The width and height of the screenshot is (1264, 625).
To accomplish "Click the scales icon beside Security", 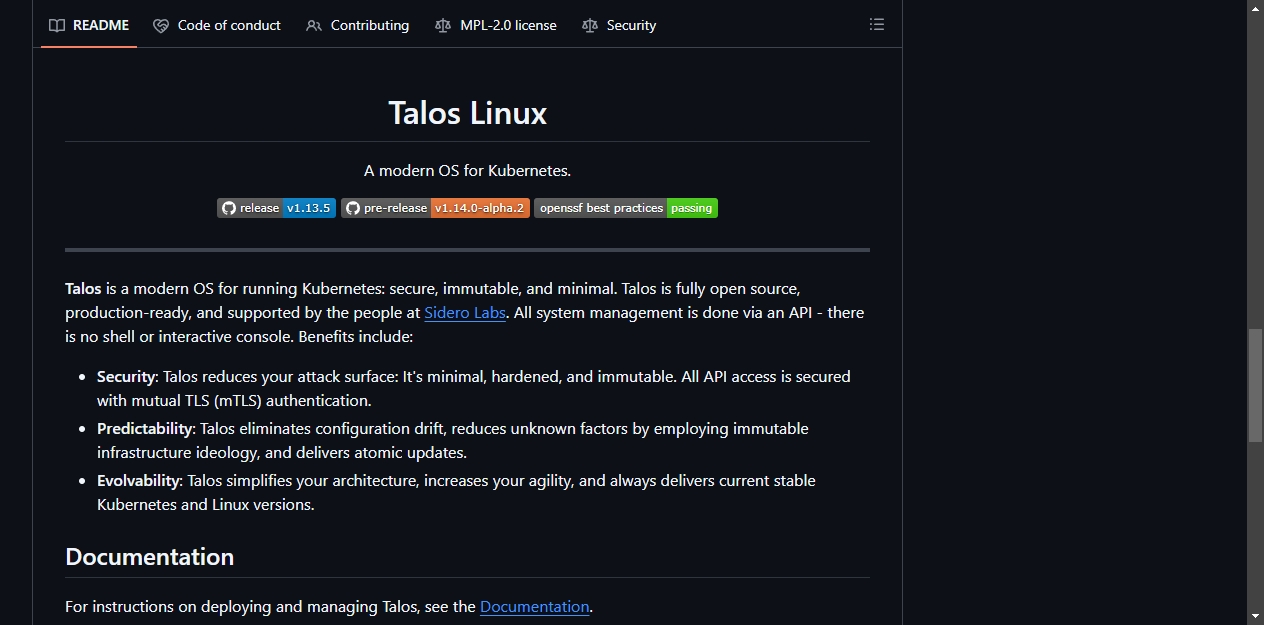I will [590, 25].
